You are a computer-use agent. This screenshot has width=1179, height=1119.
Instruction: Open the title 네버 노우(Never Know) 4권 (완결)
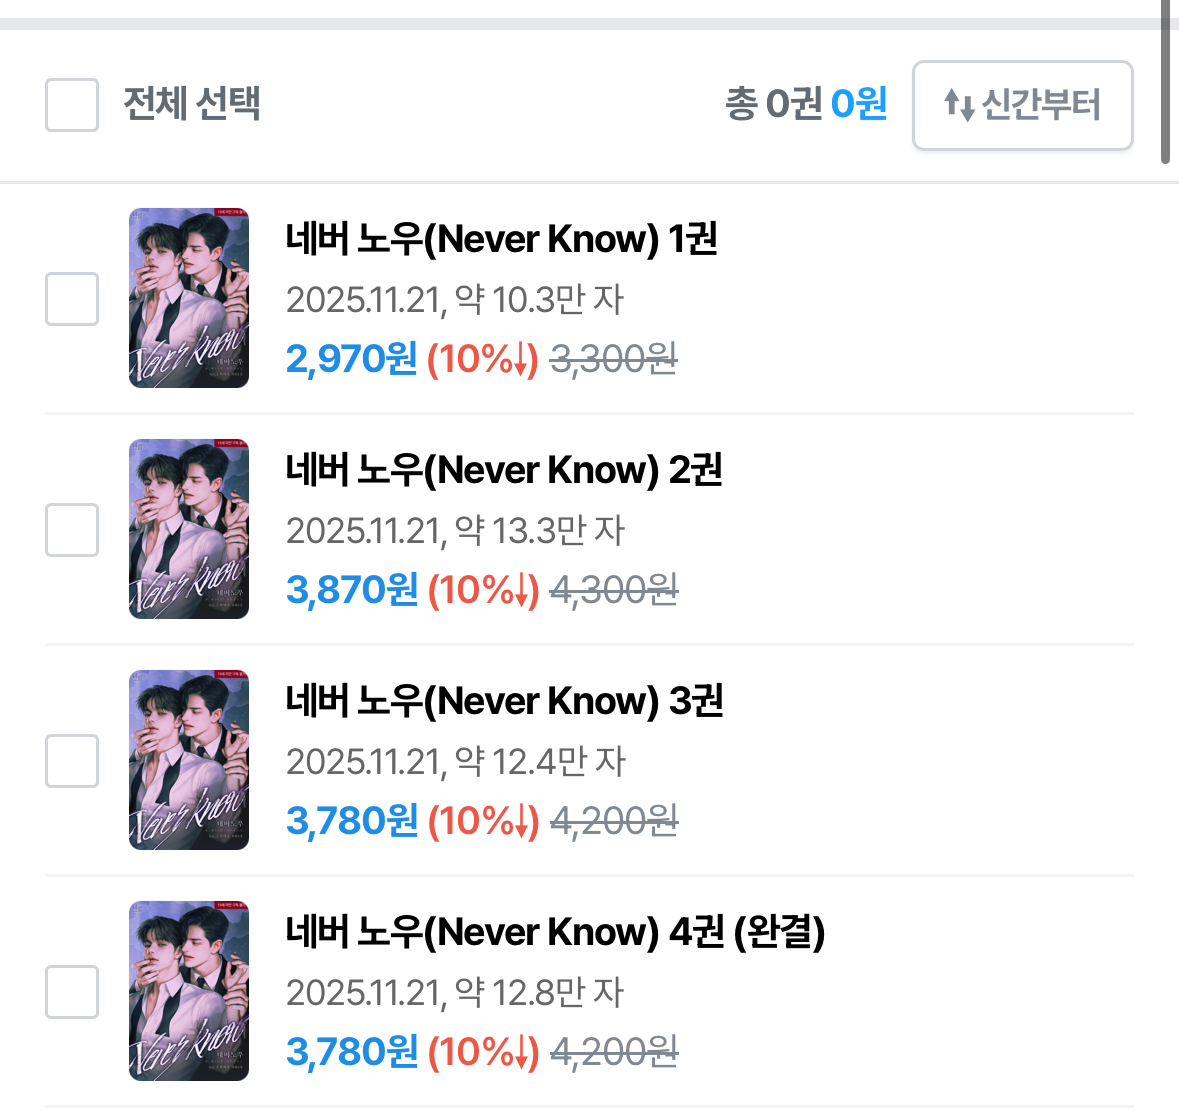coord(556,932)
